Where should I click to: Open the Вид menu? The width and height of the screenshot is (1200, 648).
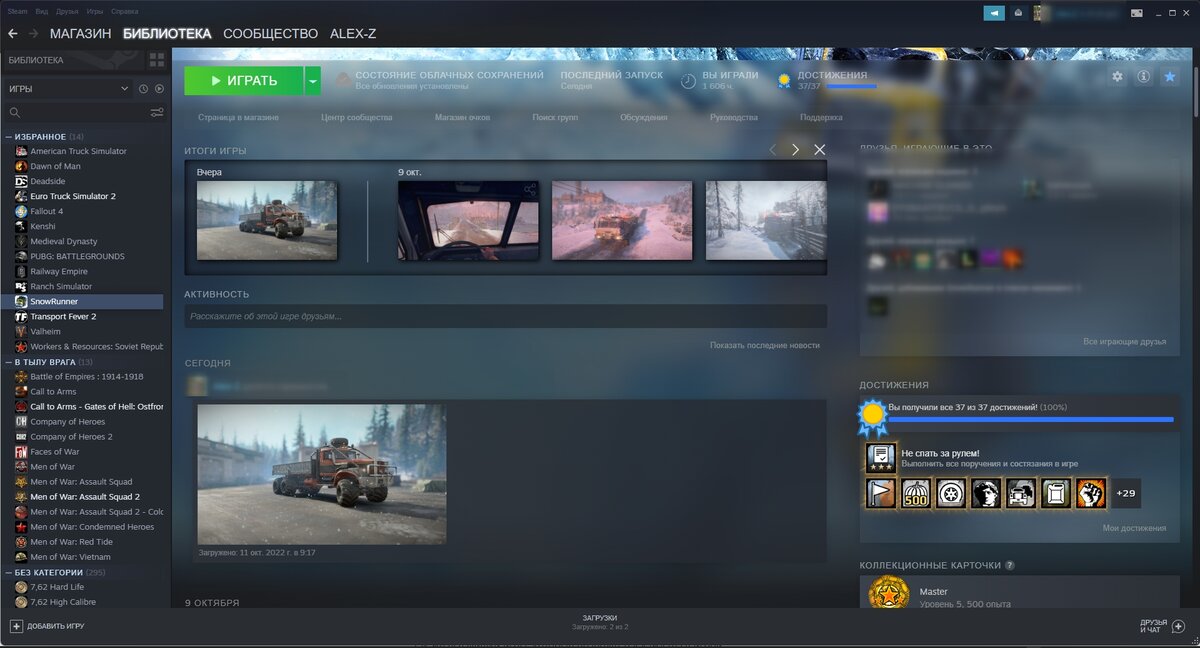pos(41,11)
